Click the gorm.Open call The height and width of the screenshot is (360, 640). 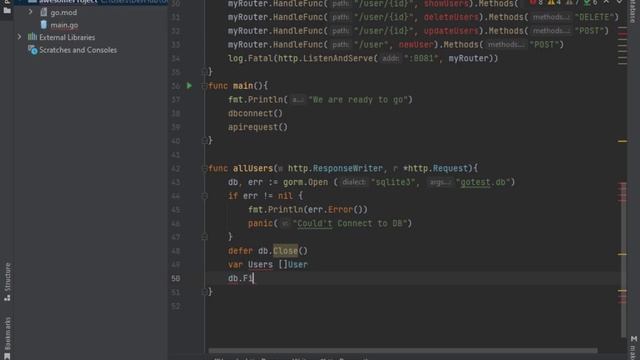tap(305, 182)
